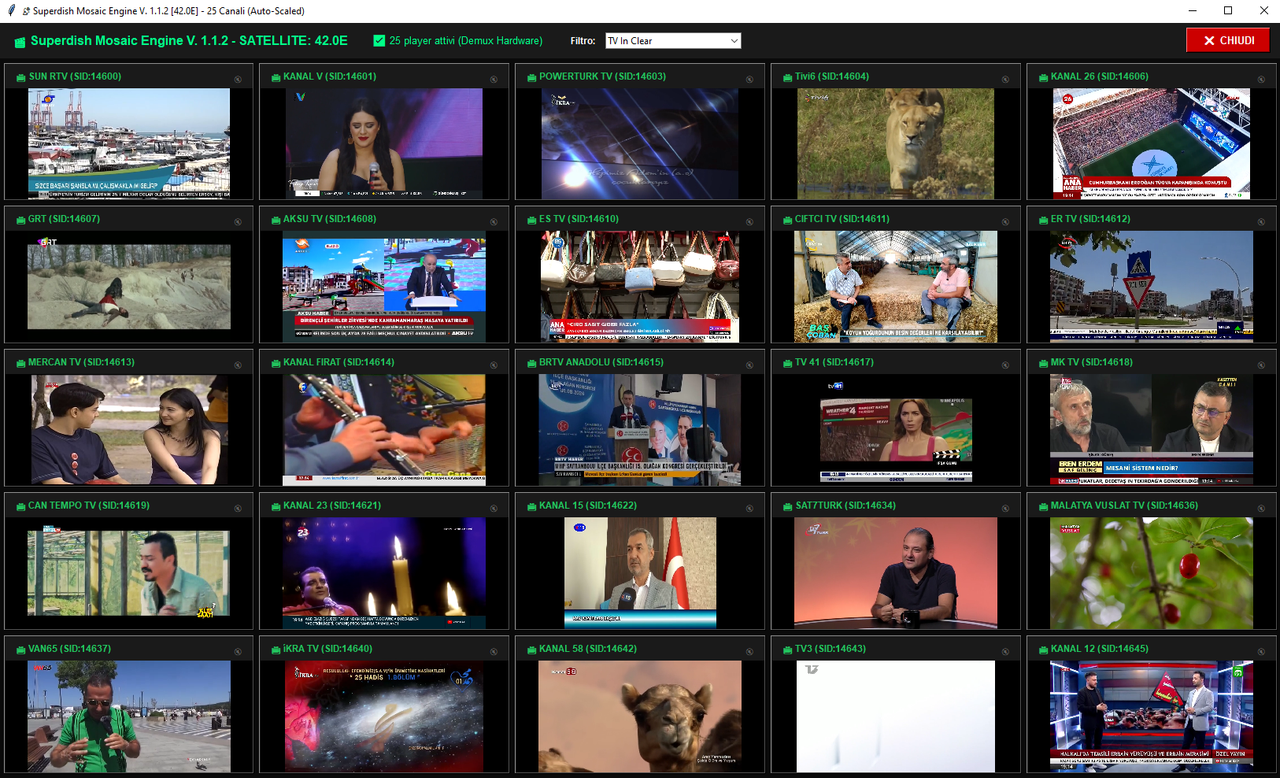The width and height of the screenshot is (1280, 778).
Task: Uncheck the 25 player attivi checkbox
Action: pyautogui.click(x=379, y=41)
